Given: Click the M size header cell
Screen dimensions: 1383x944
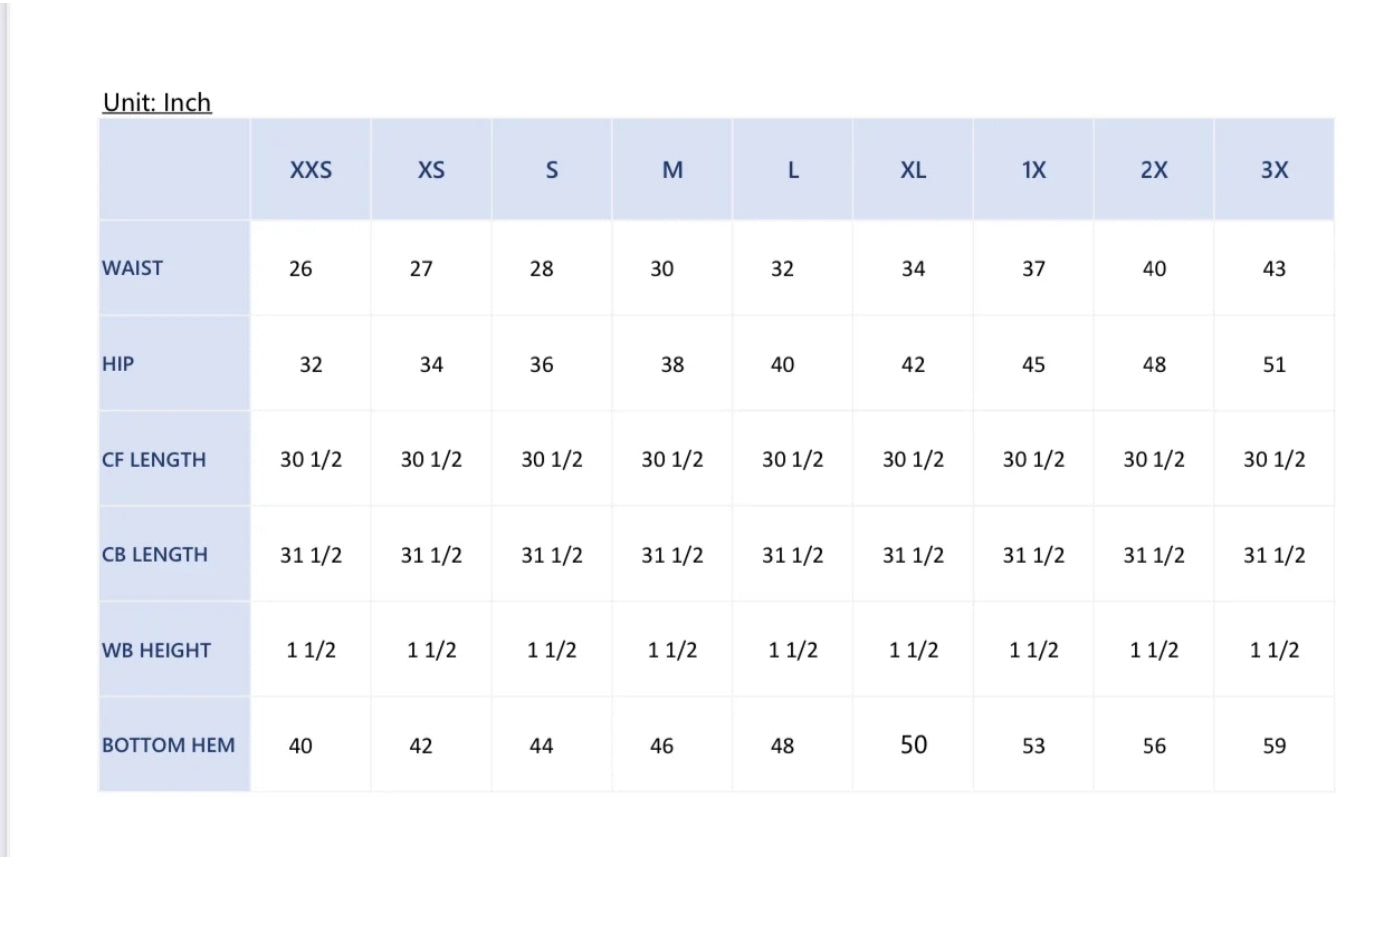Looking at the screenshot, I should [672, 170].
